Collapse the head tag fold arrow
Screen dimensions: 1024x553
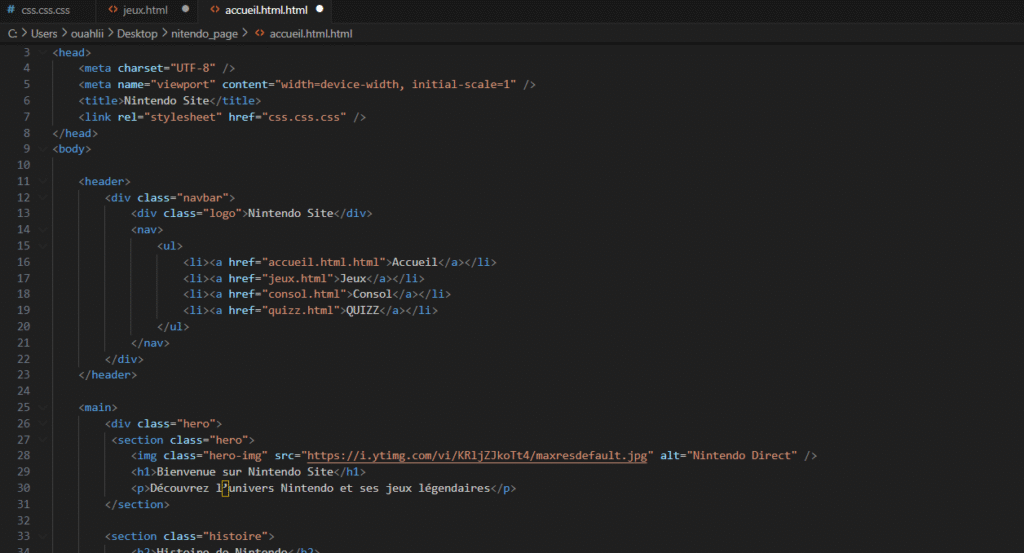[43, 52]
